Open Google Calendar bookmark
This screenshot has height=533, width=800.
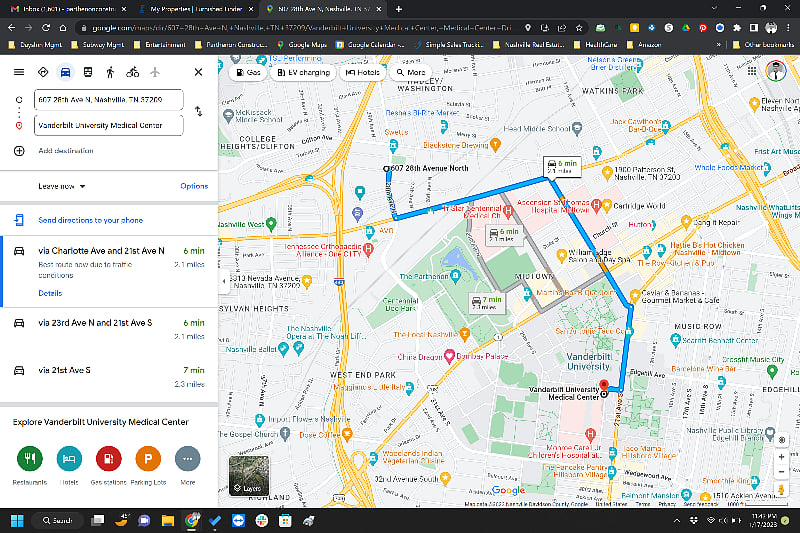[370, 45]
